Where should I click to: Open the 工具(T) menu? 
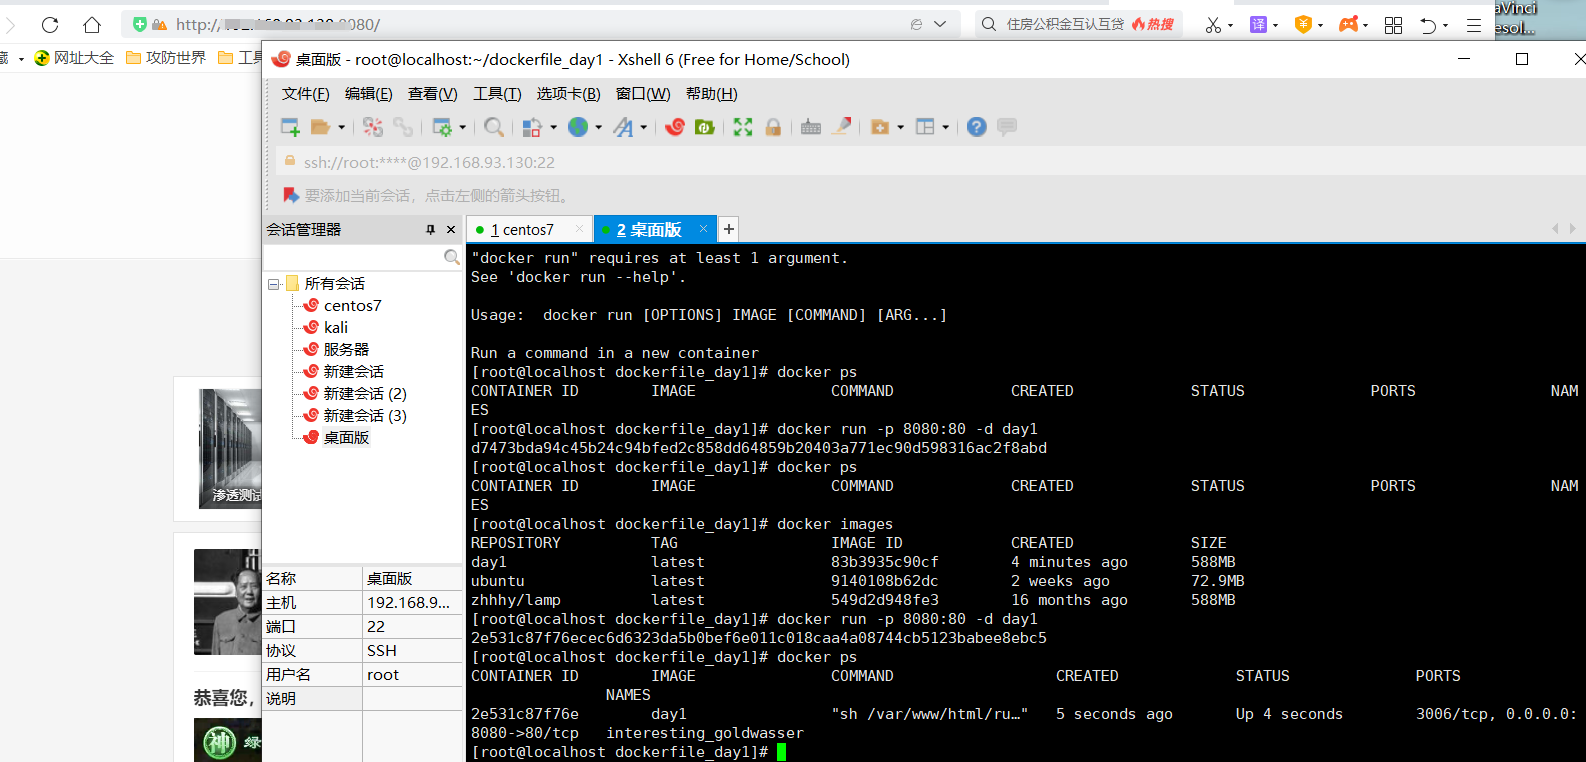coord(497,94)
